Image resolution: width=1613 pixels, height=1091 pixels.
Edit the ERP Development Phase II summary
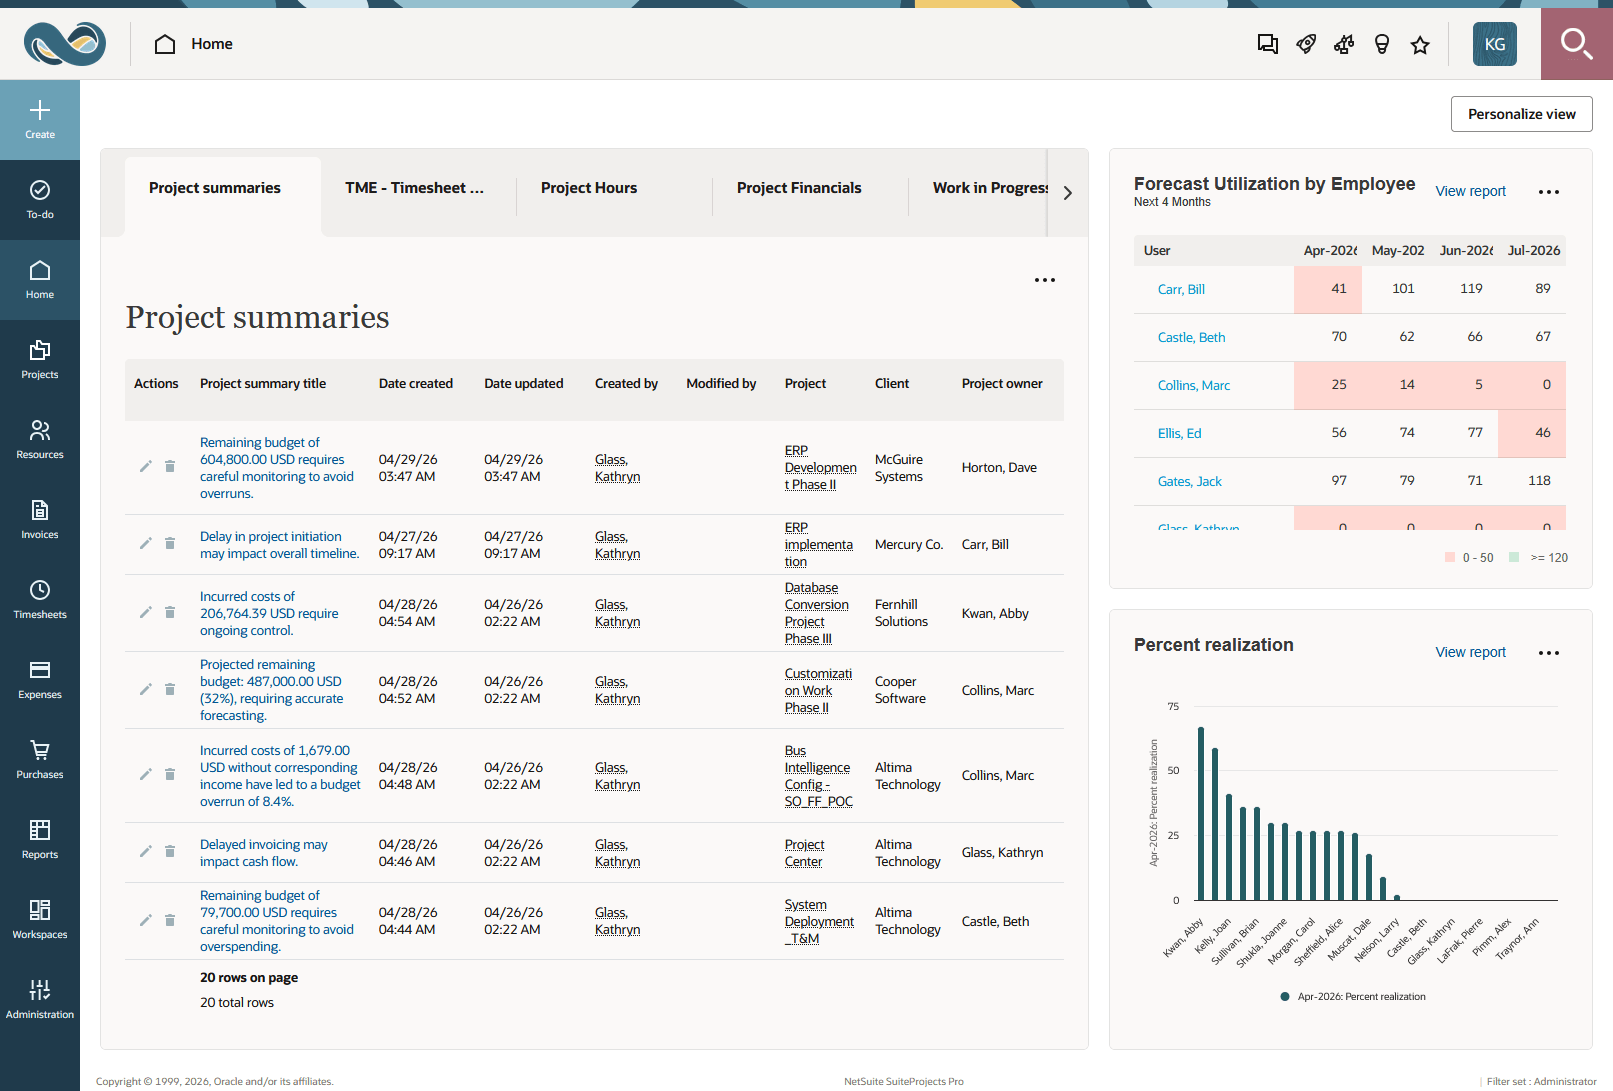(145, 467)
